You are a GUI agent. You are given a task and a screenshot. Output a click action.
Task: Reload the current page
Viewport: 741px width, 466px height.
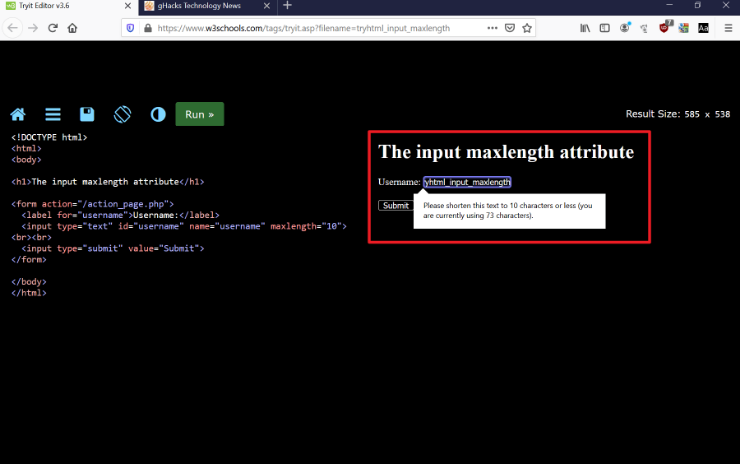click(x=52, y=28)
